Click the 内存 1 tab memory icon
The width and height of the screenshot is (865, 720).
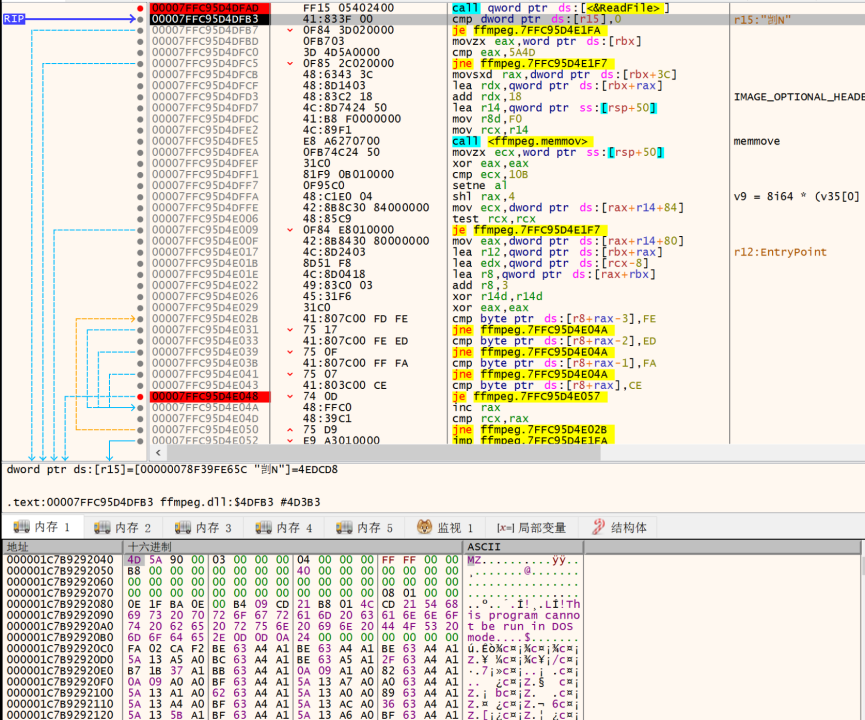point(21,527)
